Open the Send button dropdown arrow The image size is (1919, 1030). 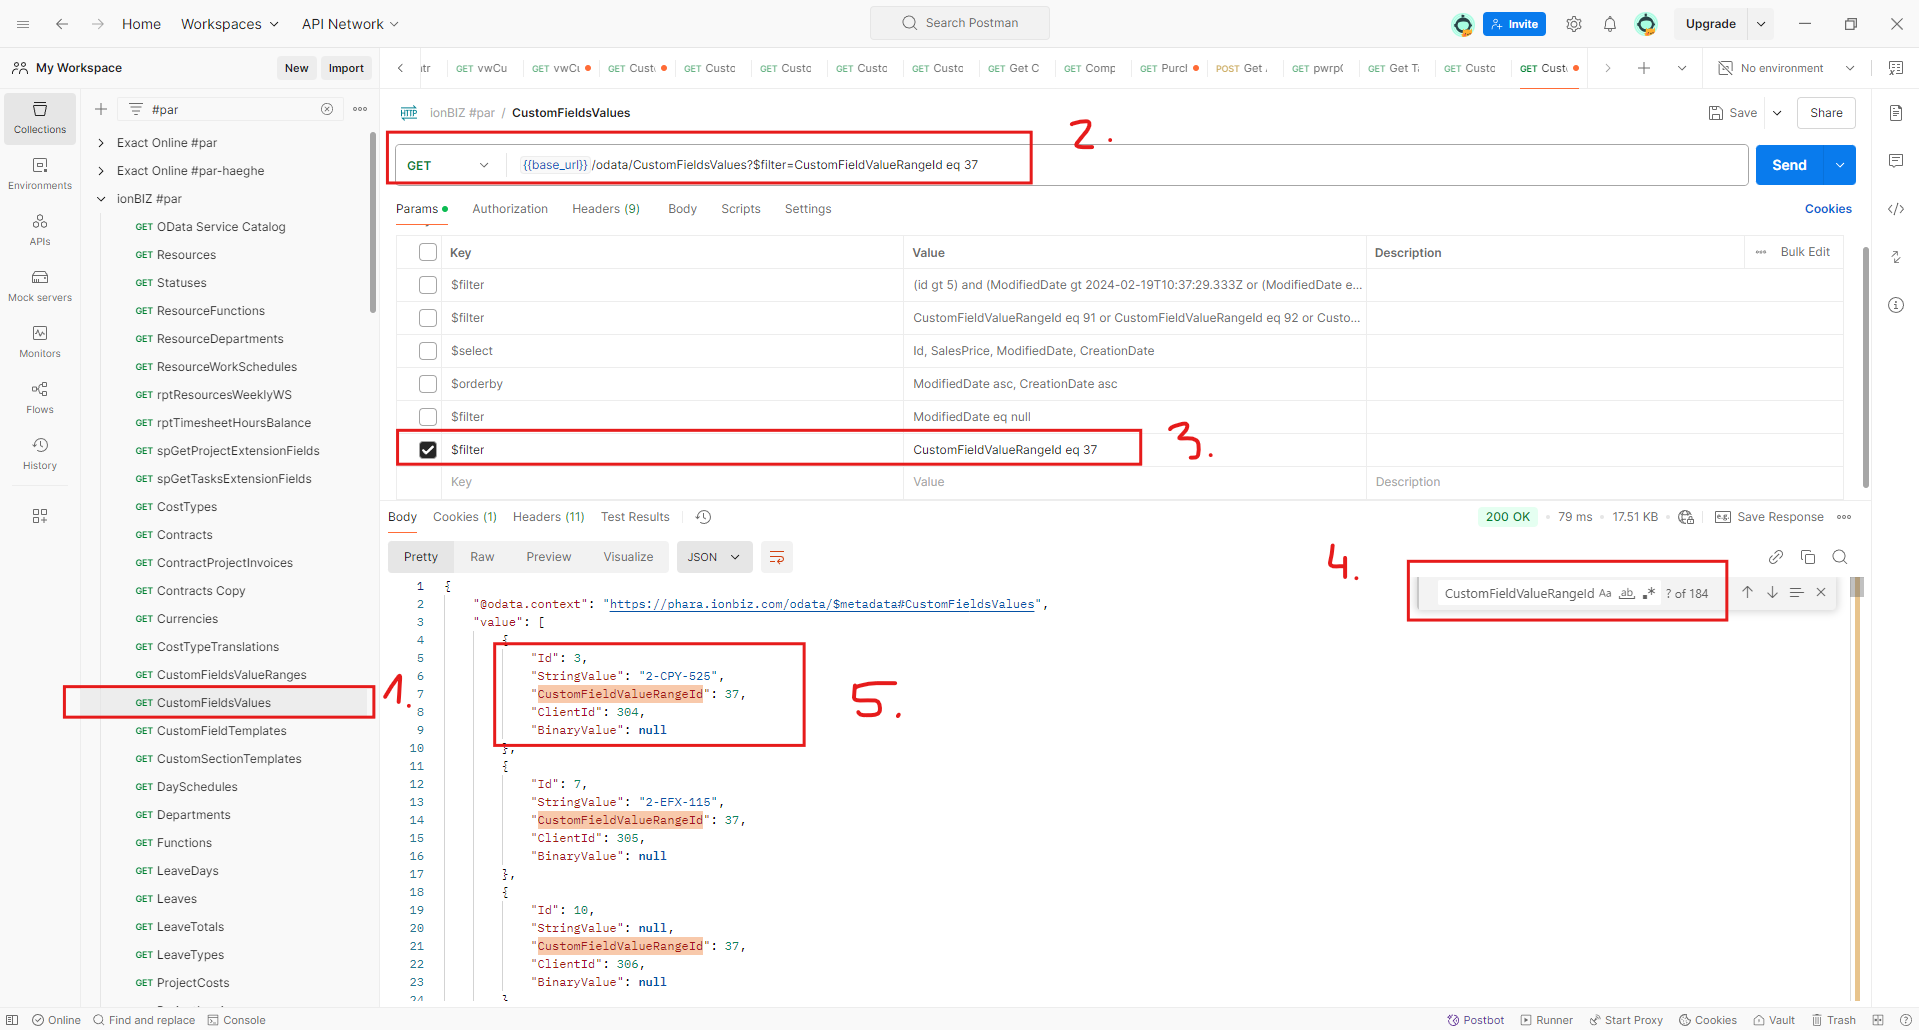tap(1840, 165)
